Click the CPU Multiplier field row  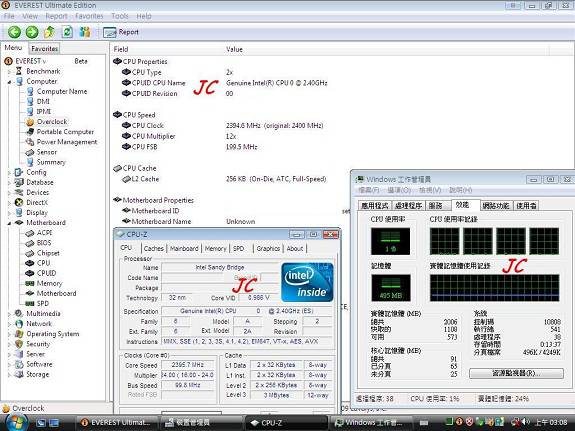(x=180, y=136)
